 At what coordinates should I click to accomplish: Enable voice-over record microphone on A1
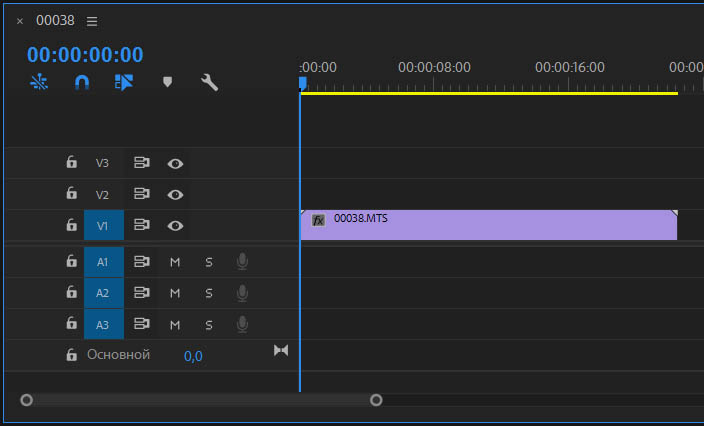pyautogui.click(x=242, y=261)
